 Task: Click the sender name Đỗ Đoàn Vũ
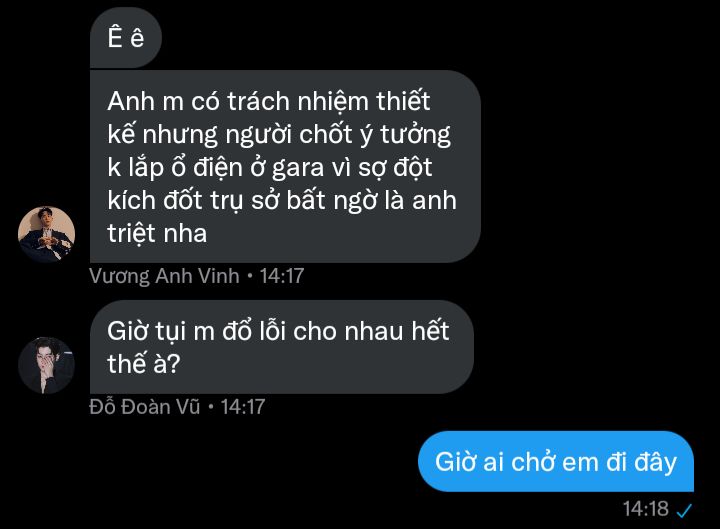pyautogui.click(x=145, y=407)
